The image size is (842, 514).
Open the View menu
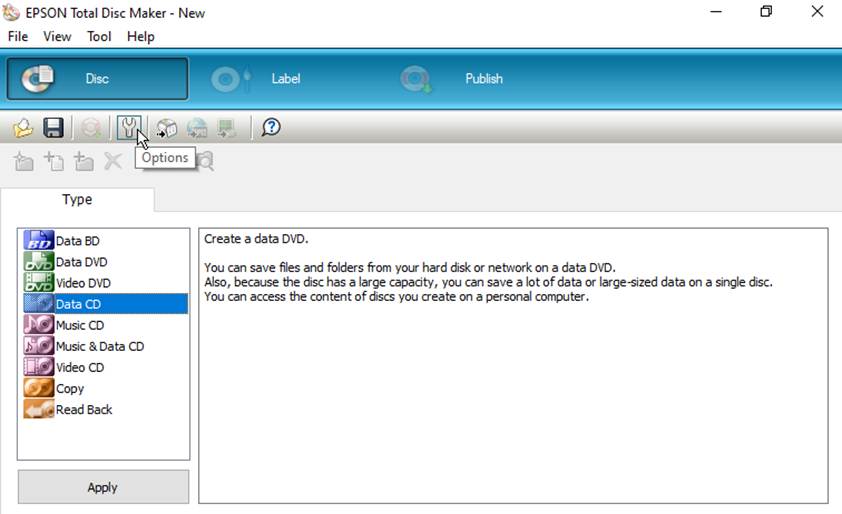pyautogui.click(x=57, y=37)
